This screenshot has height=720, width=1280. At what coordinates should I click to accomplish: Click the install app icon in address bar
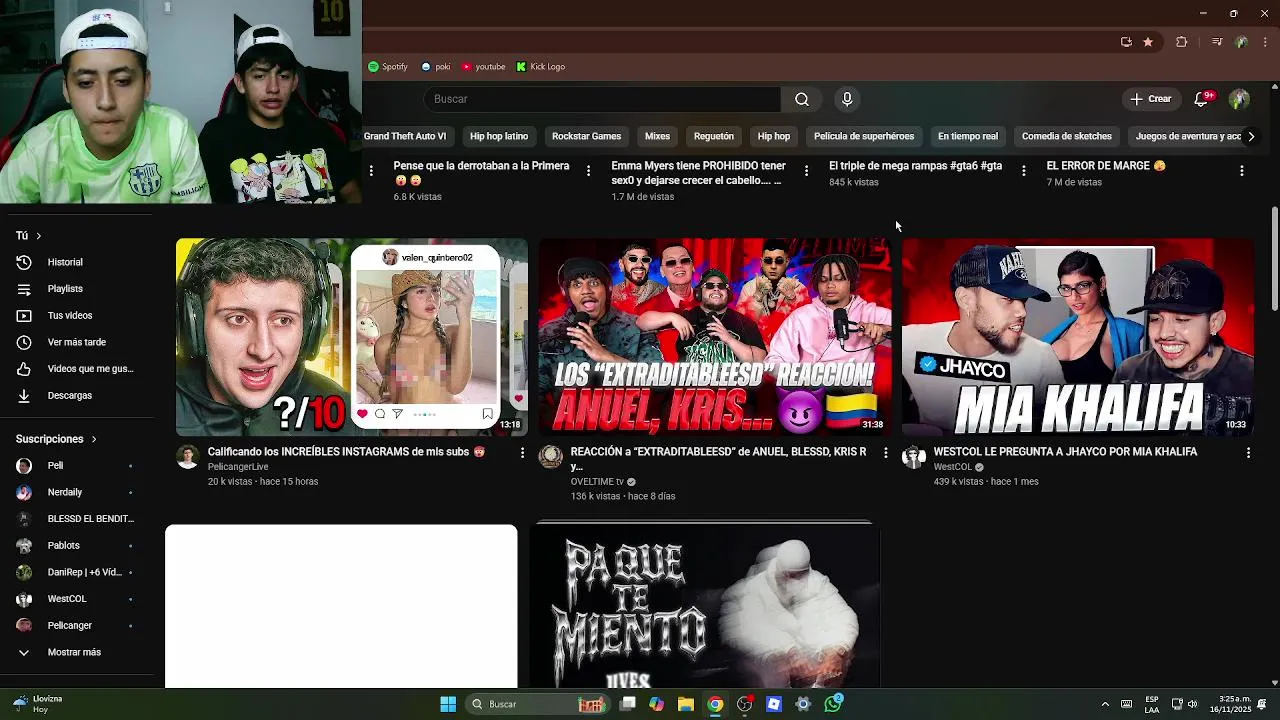(1126, 42)
